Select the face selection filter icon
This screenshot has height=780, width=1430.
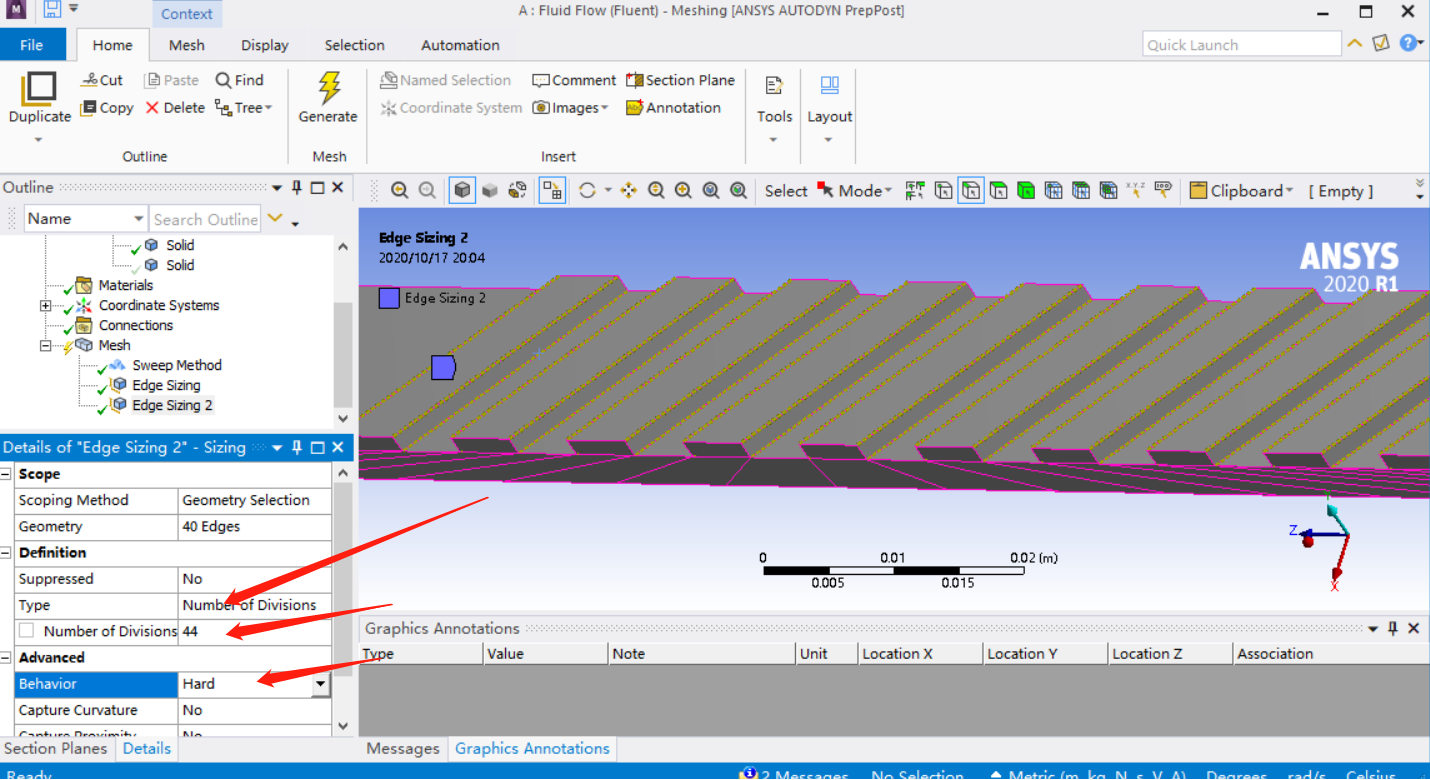point(998,191)
